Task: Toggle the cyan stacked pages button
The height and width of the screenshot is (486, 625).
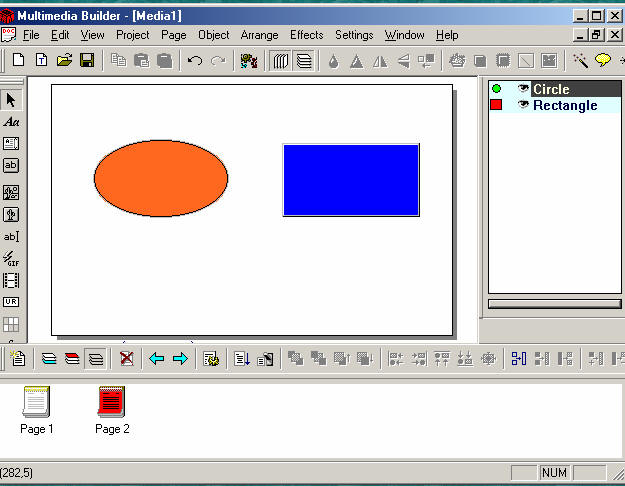Action: coord(49,359)
